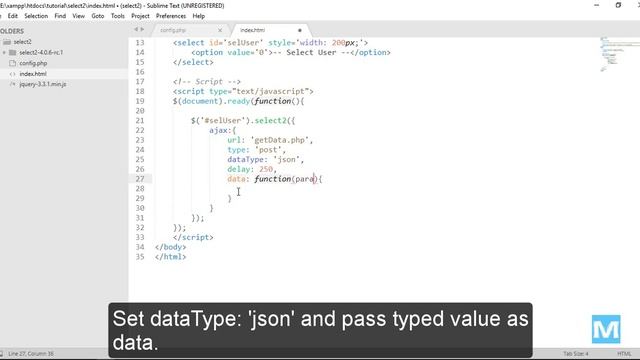Select the select2-4.0.6-rc.1 folder
The height and width of the screenshot is (360, 640).
(41, 52)
